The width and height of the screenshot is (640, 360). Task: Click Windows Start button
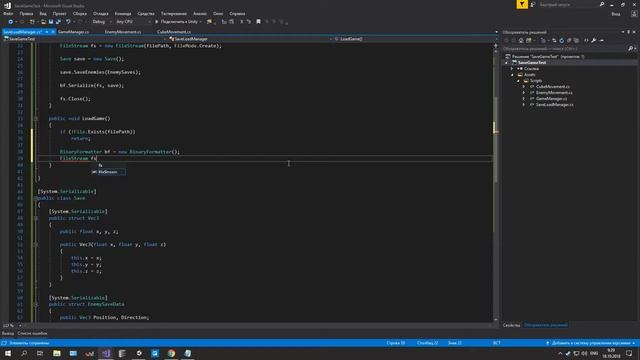tap(8, 353)
